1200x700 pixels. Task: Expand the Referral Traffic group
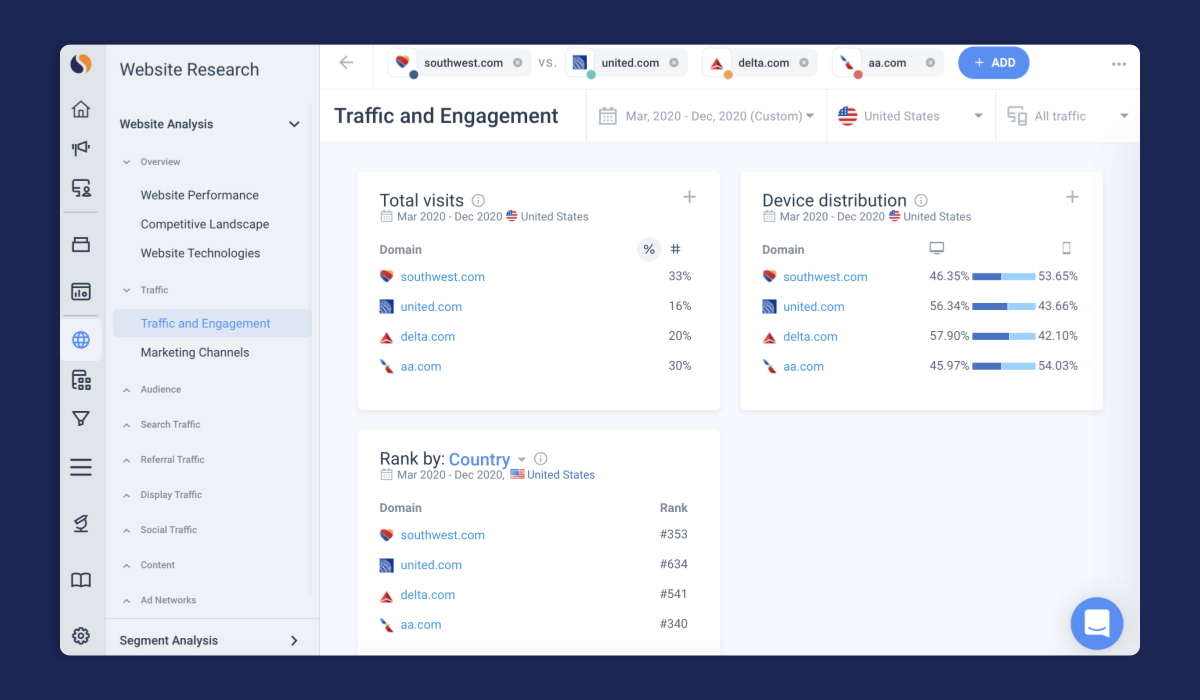(126, 460)
